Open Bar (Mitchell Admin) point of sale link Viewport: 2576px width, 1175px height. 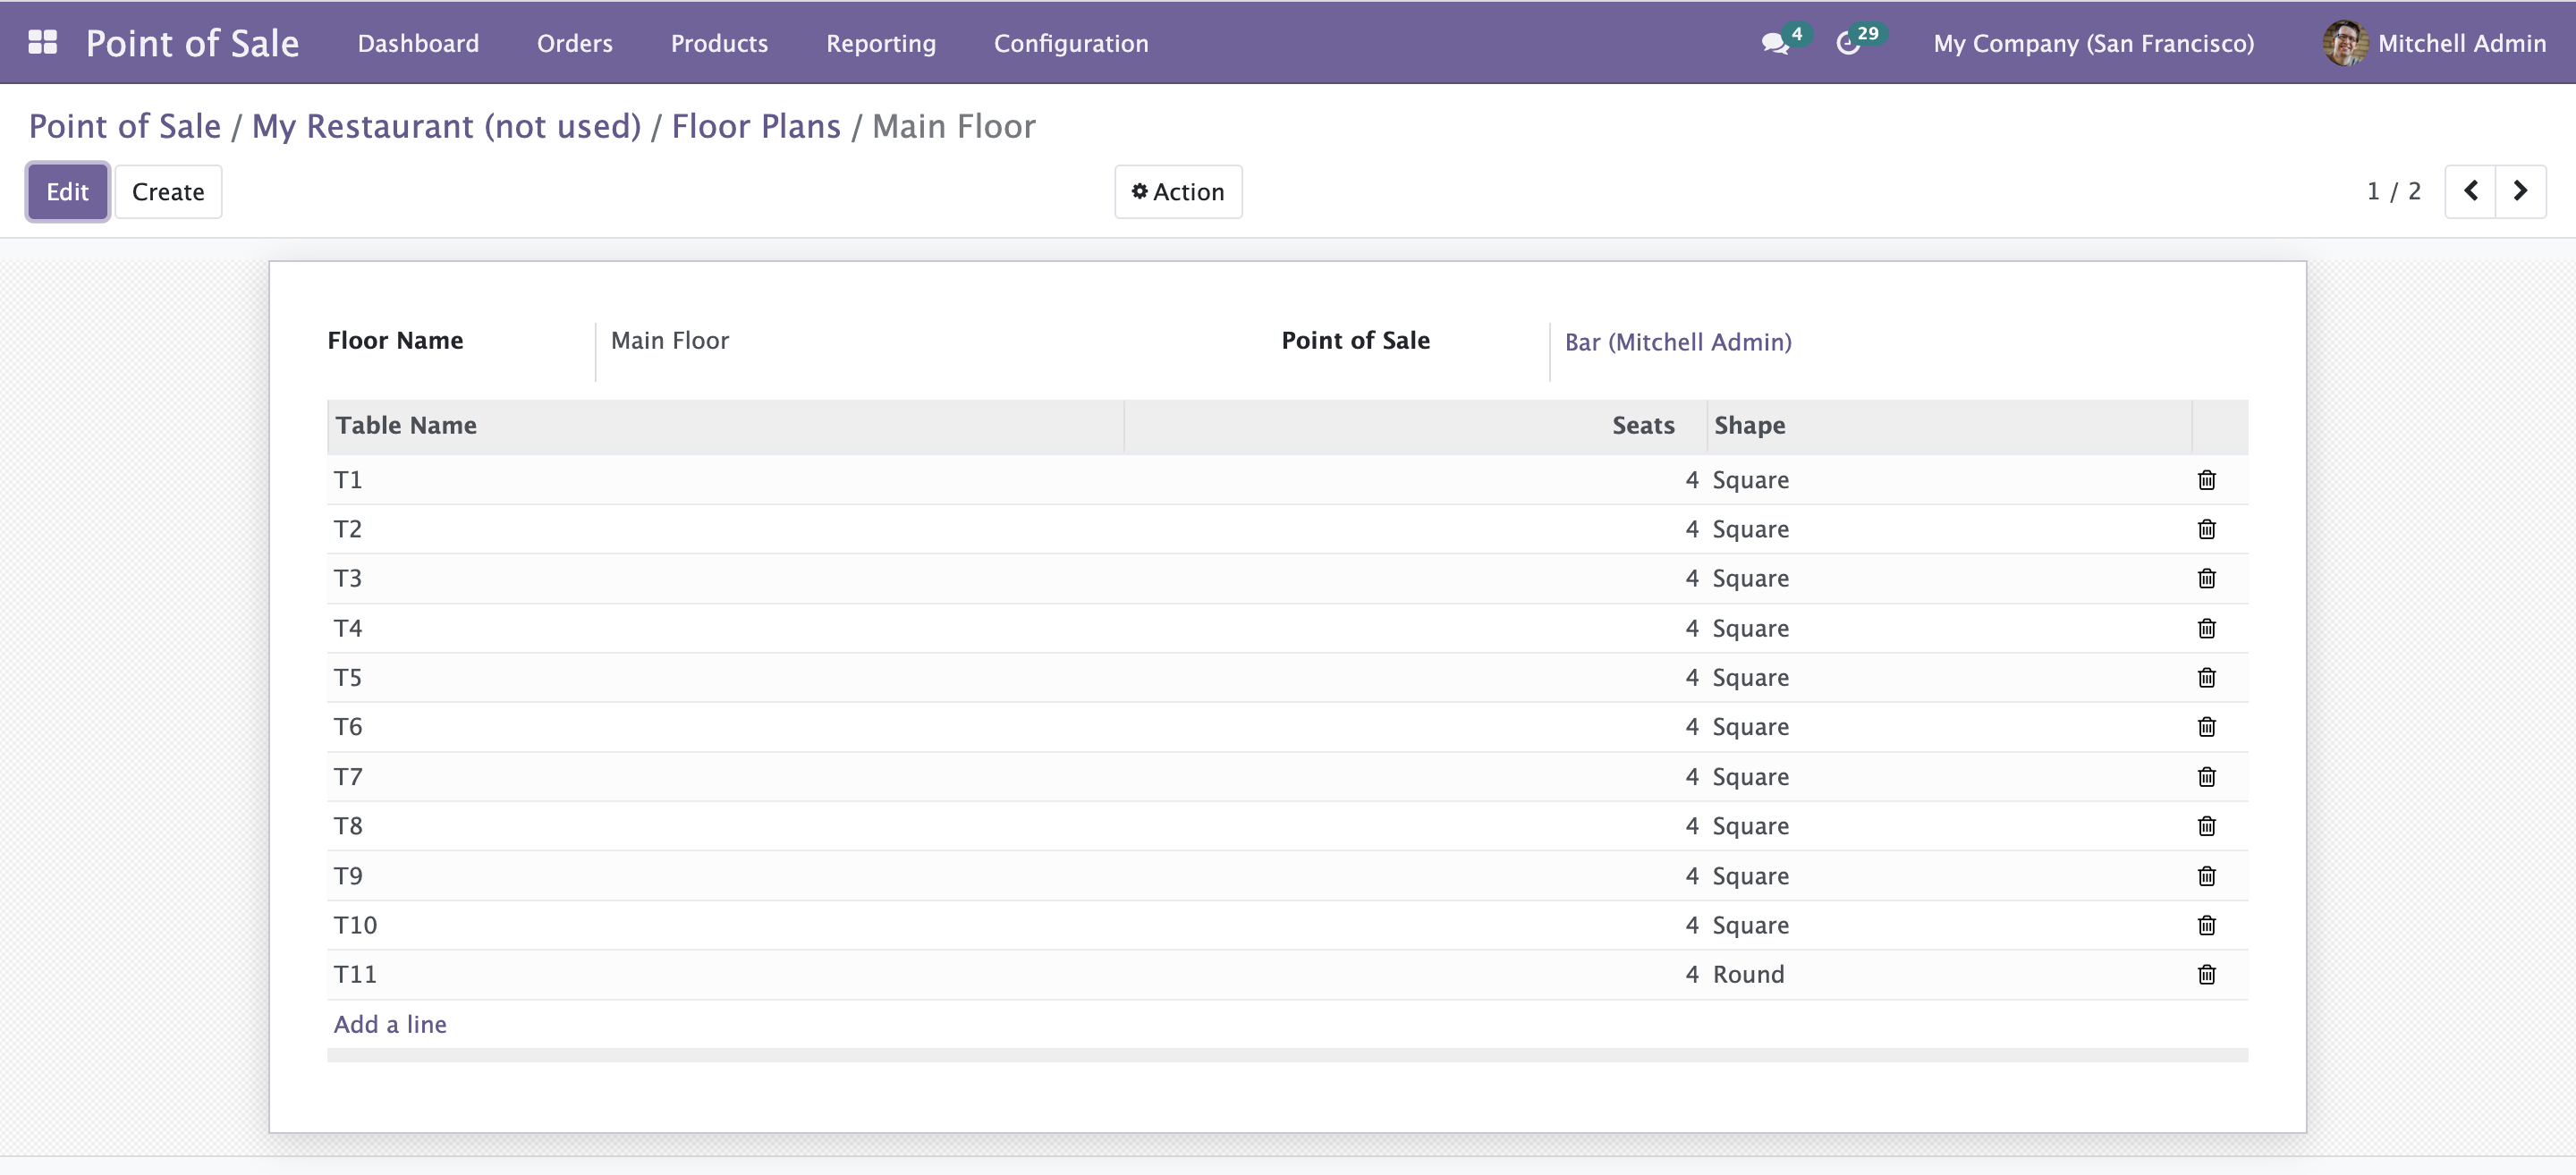(1677, 342)
